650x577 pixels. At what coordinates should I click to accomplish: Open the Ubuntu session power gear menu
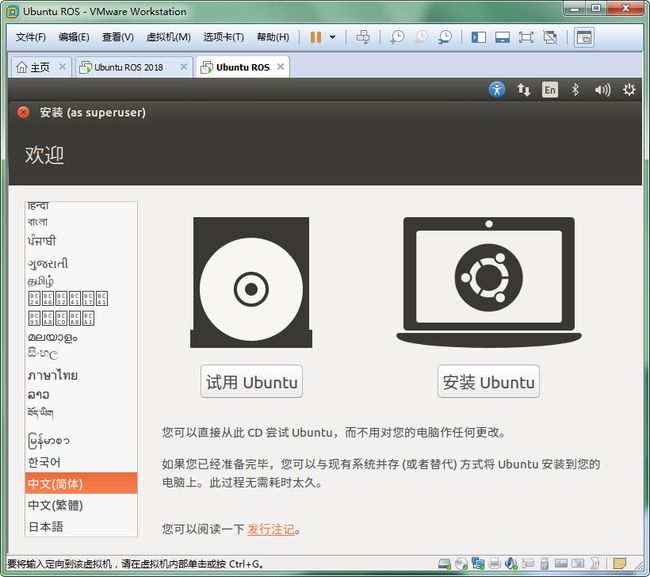(x=629, y=90)
